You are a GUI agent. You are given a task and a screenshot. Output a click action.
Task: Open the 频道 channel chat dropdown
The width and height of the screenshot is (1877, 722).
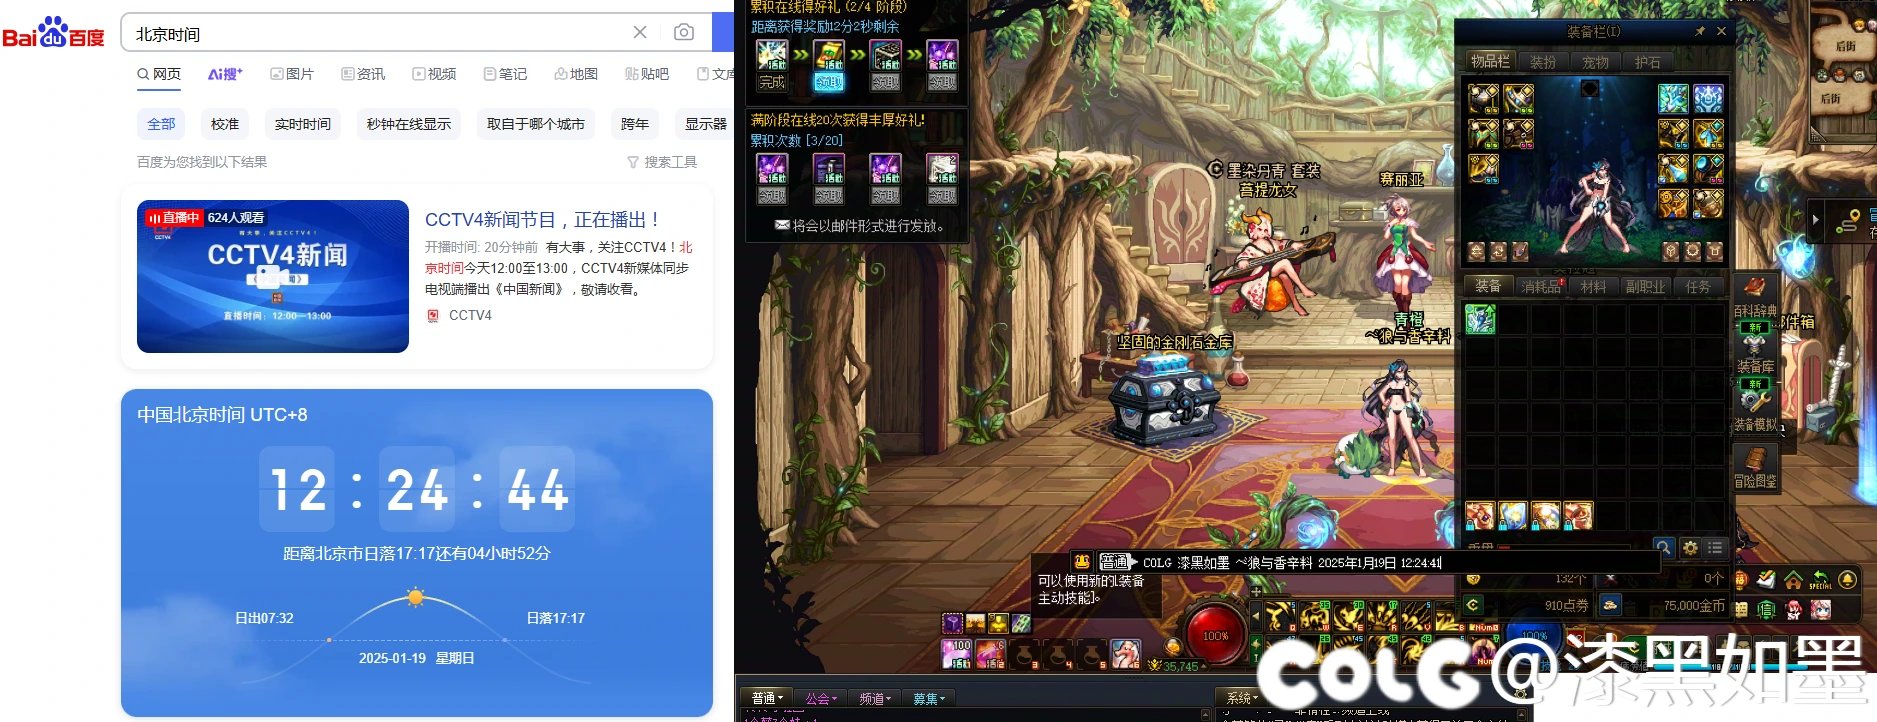[x=875, y=698]
